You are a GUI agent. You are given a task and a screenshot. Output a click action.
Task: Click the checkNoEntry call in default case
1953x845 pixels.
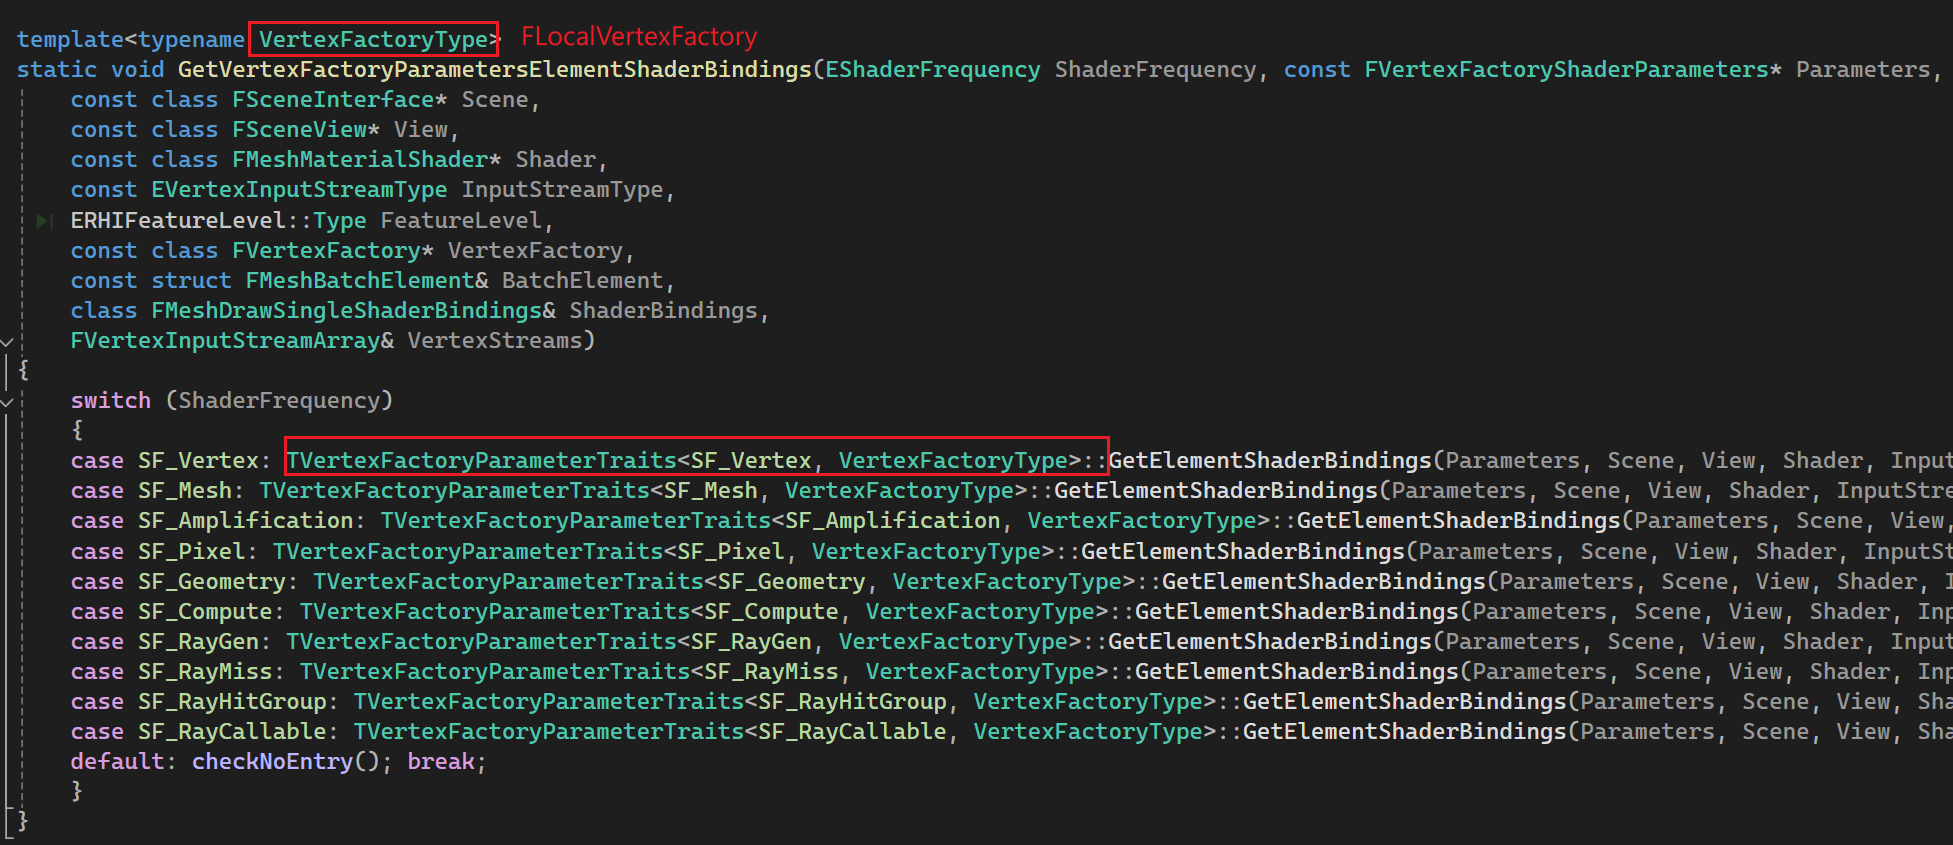pyautogui.click(x=272, y=762)
